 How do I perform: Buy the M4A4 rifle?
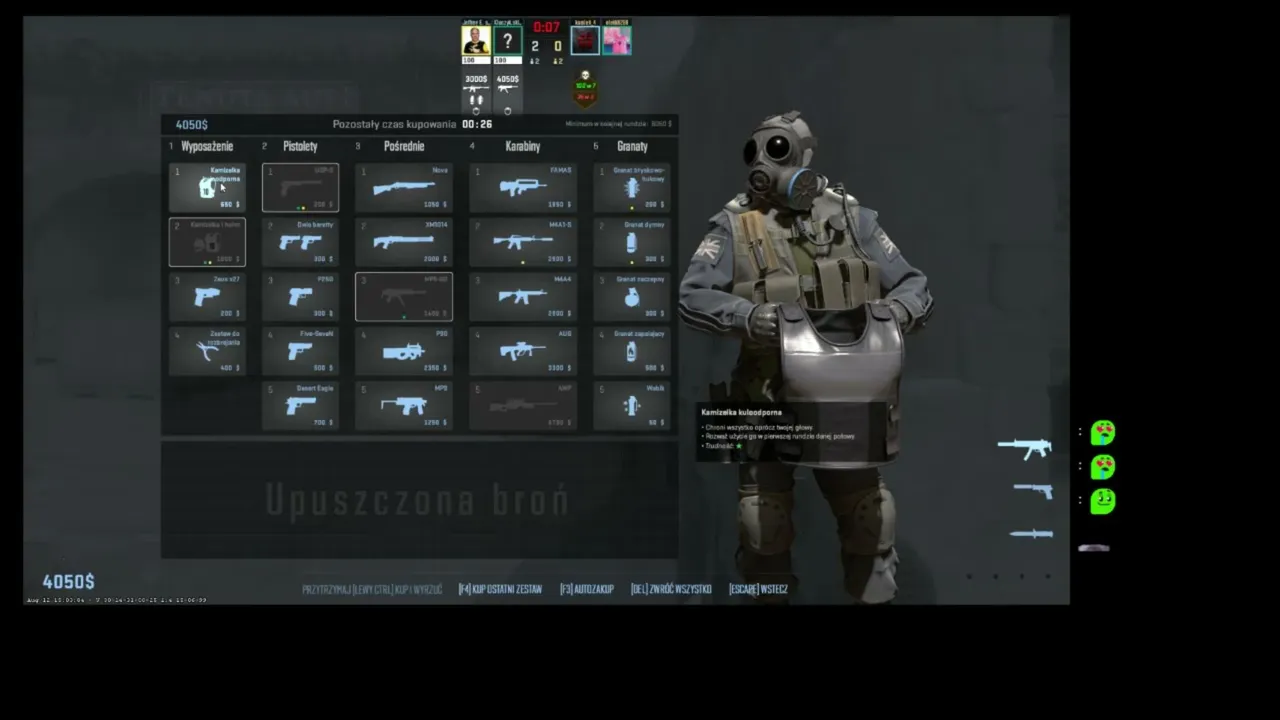pyautogui.click(x=523, y=297)
